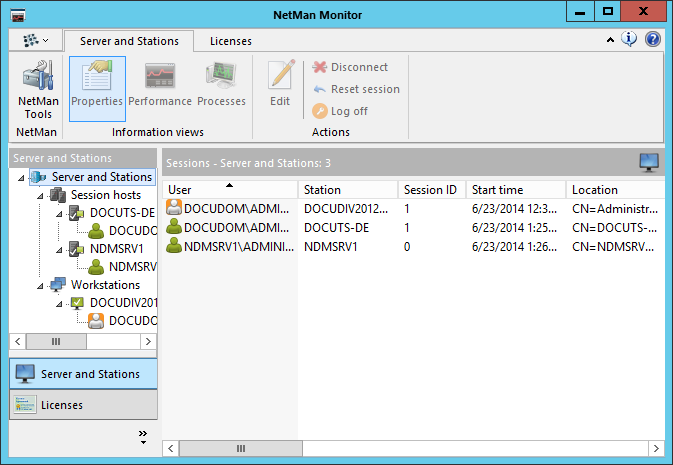Show the Processes information view
Viewport: 673px width, 465px height.
[221, 88]
